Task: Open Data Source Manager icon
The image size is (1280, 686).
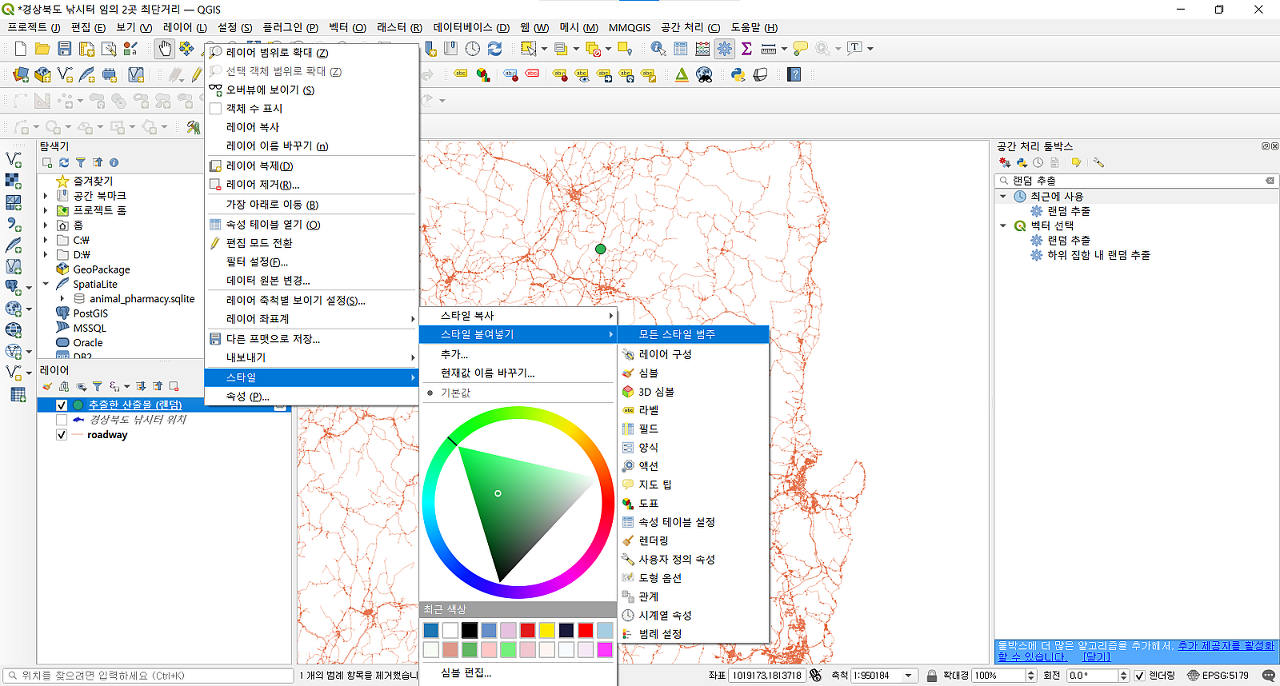Action: 20,74
